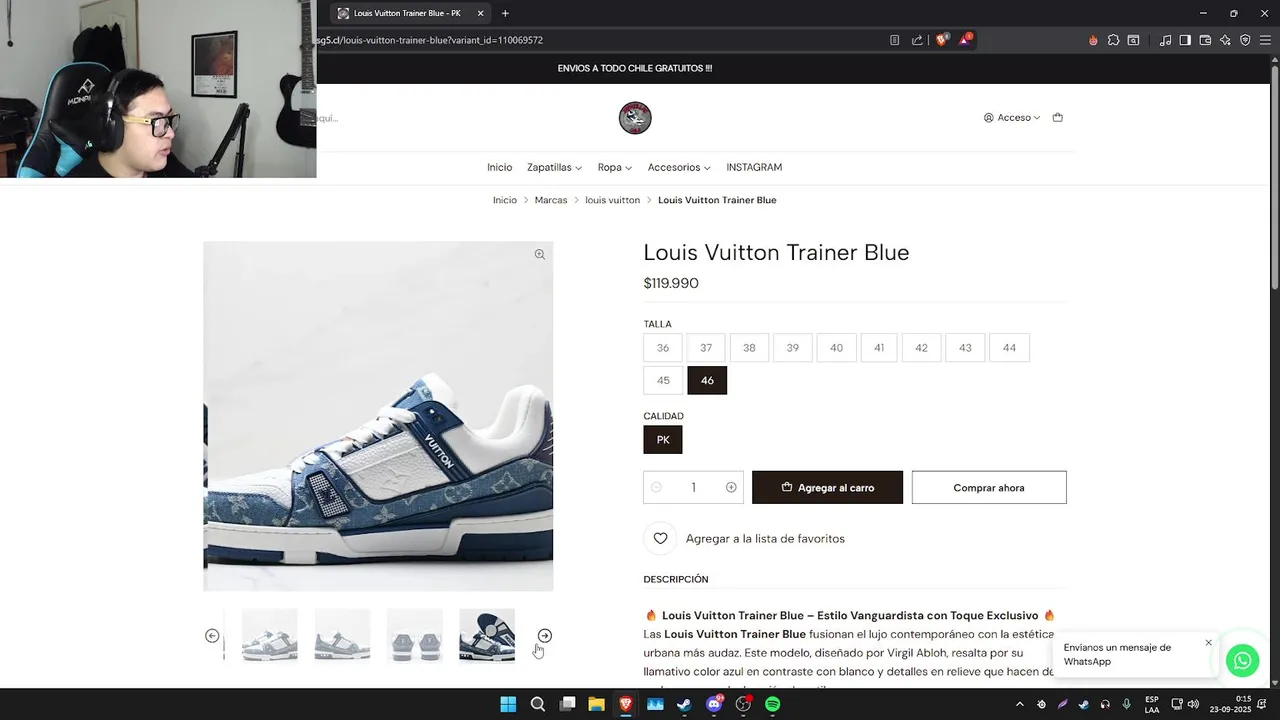Open File Explorer from the taskbar
This screenshot has width=1280, height=720.
click(x=596, y=704)
